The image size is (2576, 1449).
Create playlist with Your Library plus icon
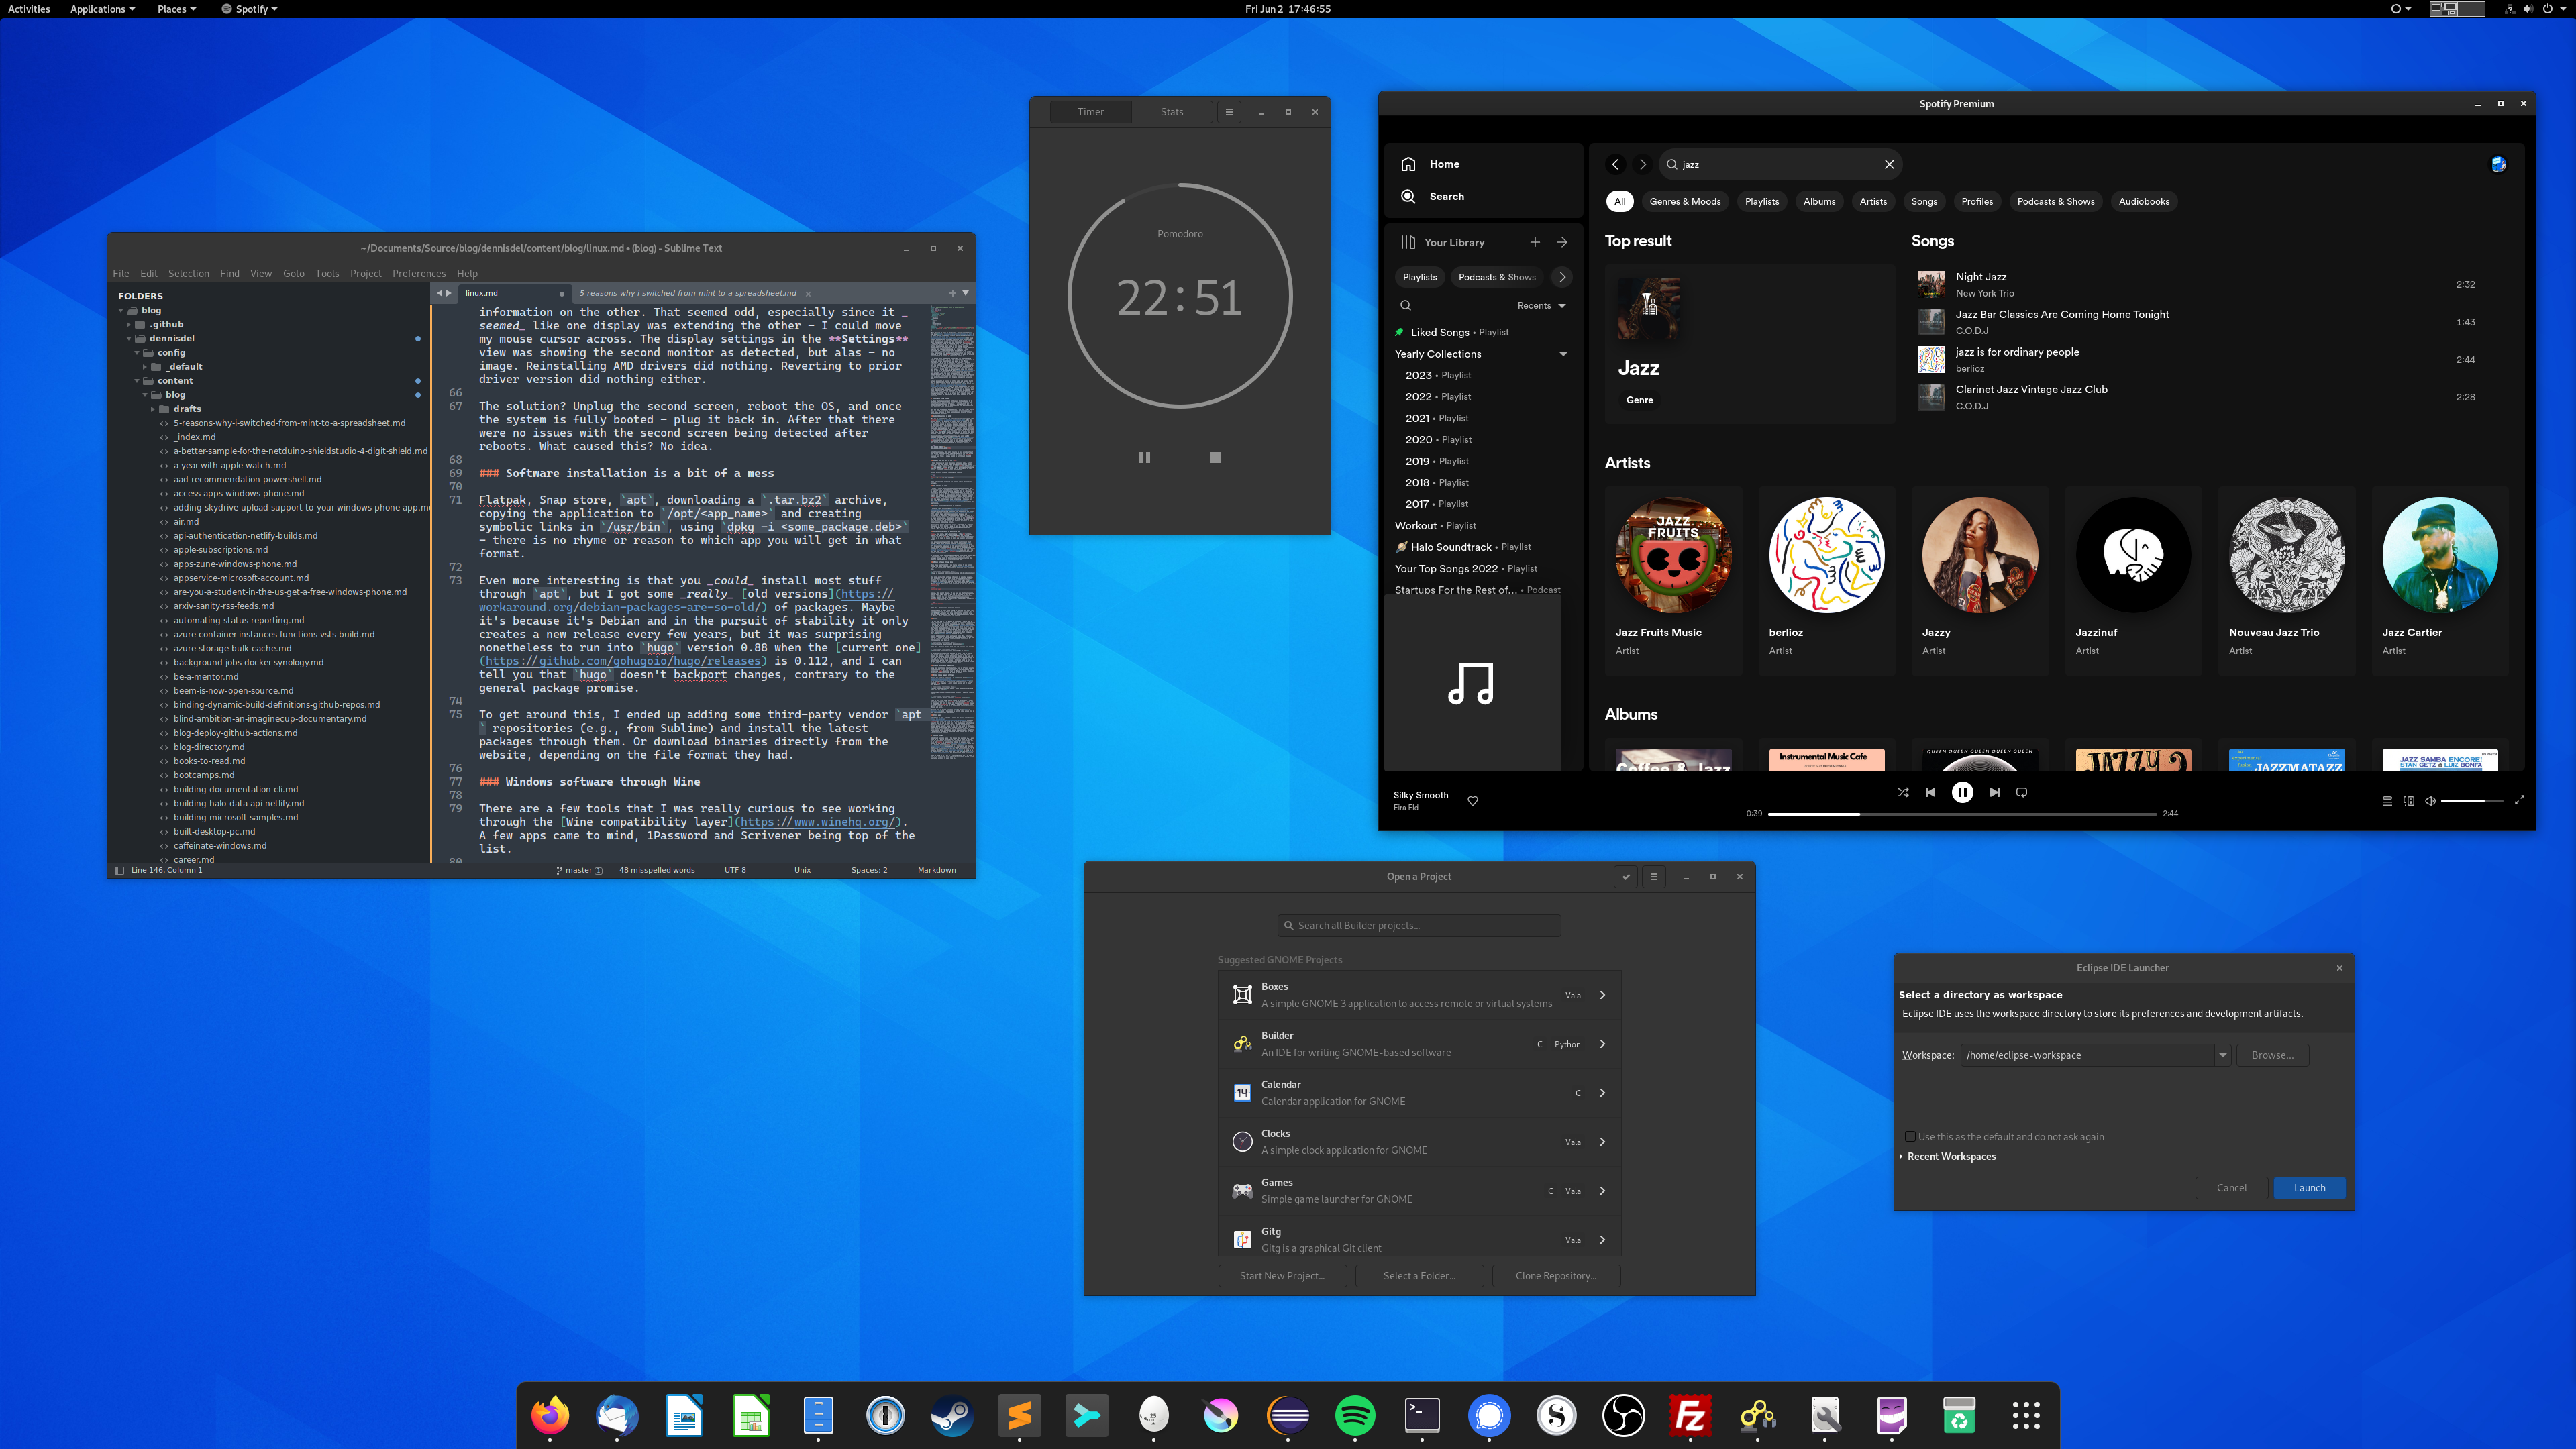1535,242
